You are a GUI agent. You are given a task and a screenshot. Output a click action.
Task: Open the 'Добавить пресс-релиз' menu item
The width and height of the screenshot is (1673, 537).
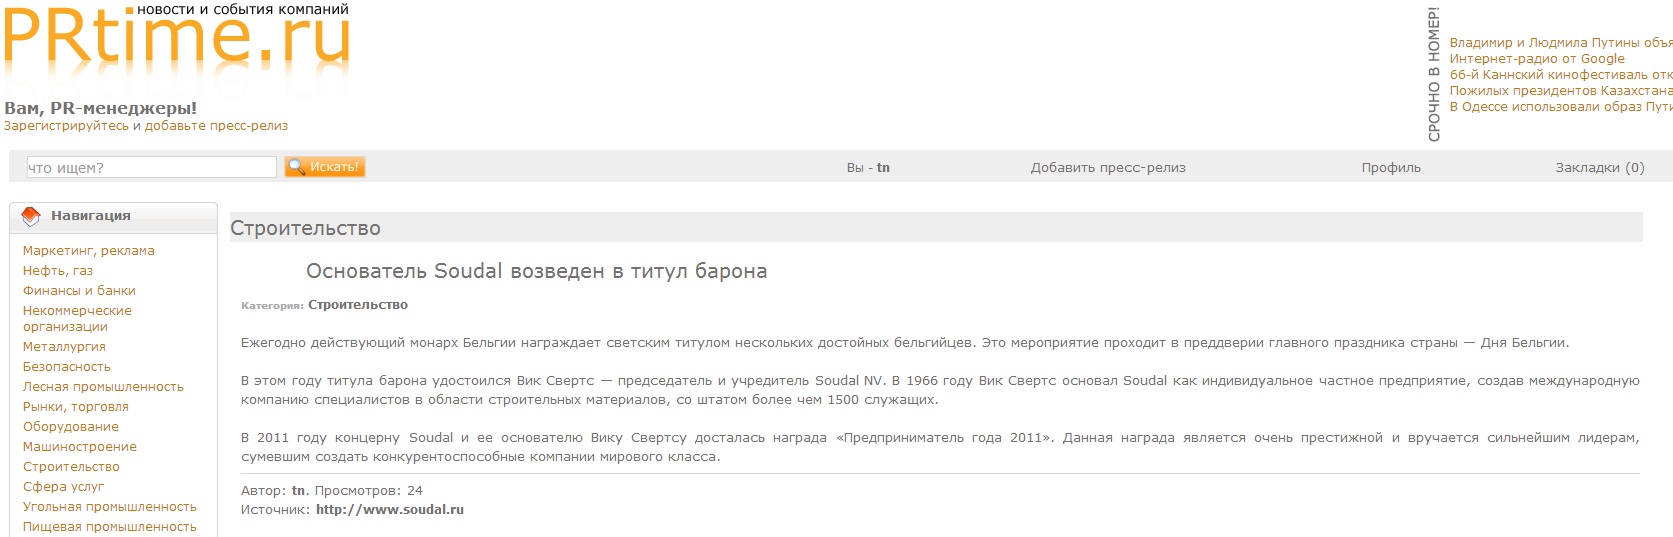[1108, 167]
